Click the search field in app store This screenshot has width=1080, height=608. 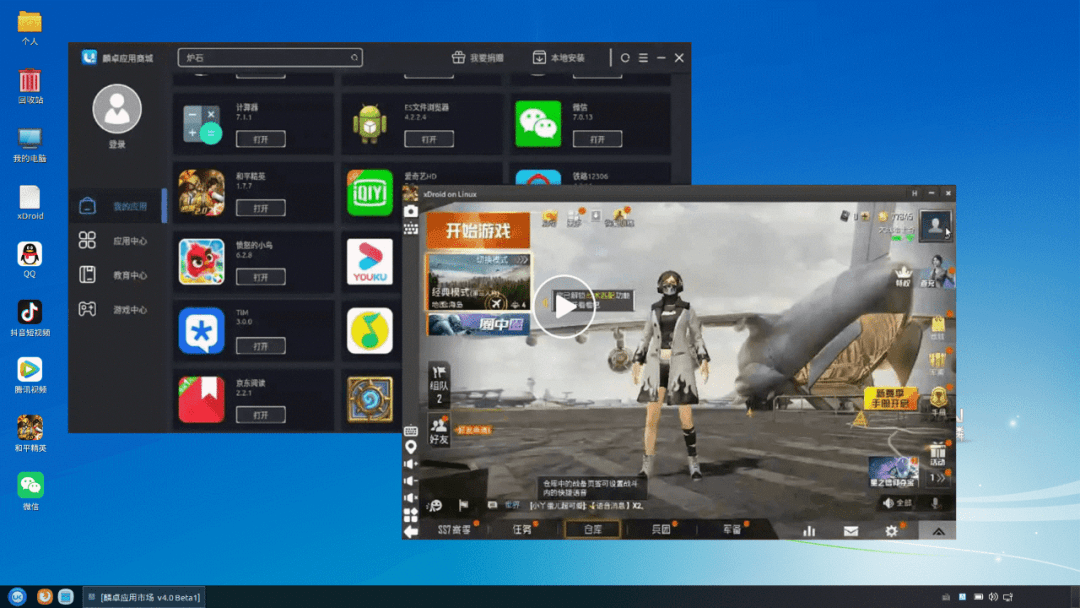pos(270,58)
